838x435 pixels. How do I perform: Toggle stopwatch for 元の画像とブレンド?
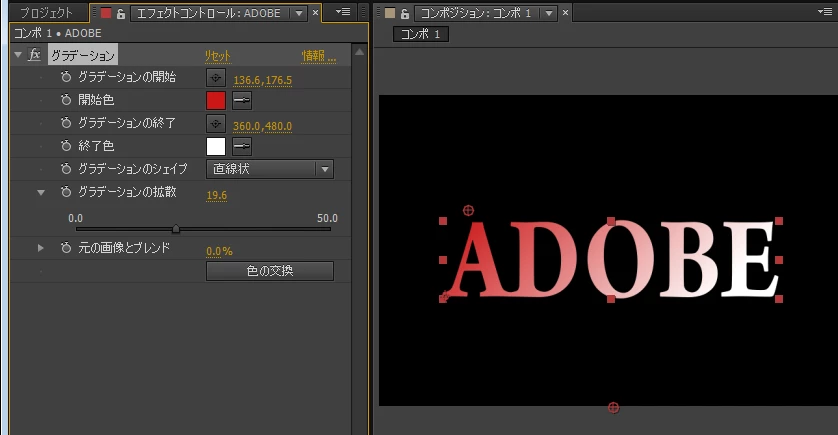pyautogui.click(x=66, y=248)
